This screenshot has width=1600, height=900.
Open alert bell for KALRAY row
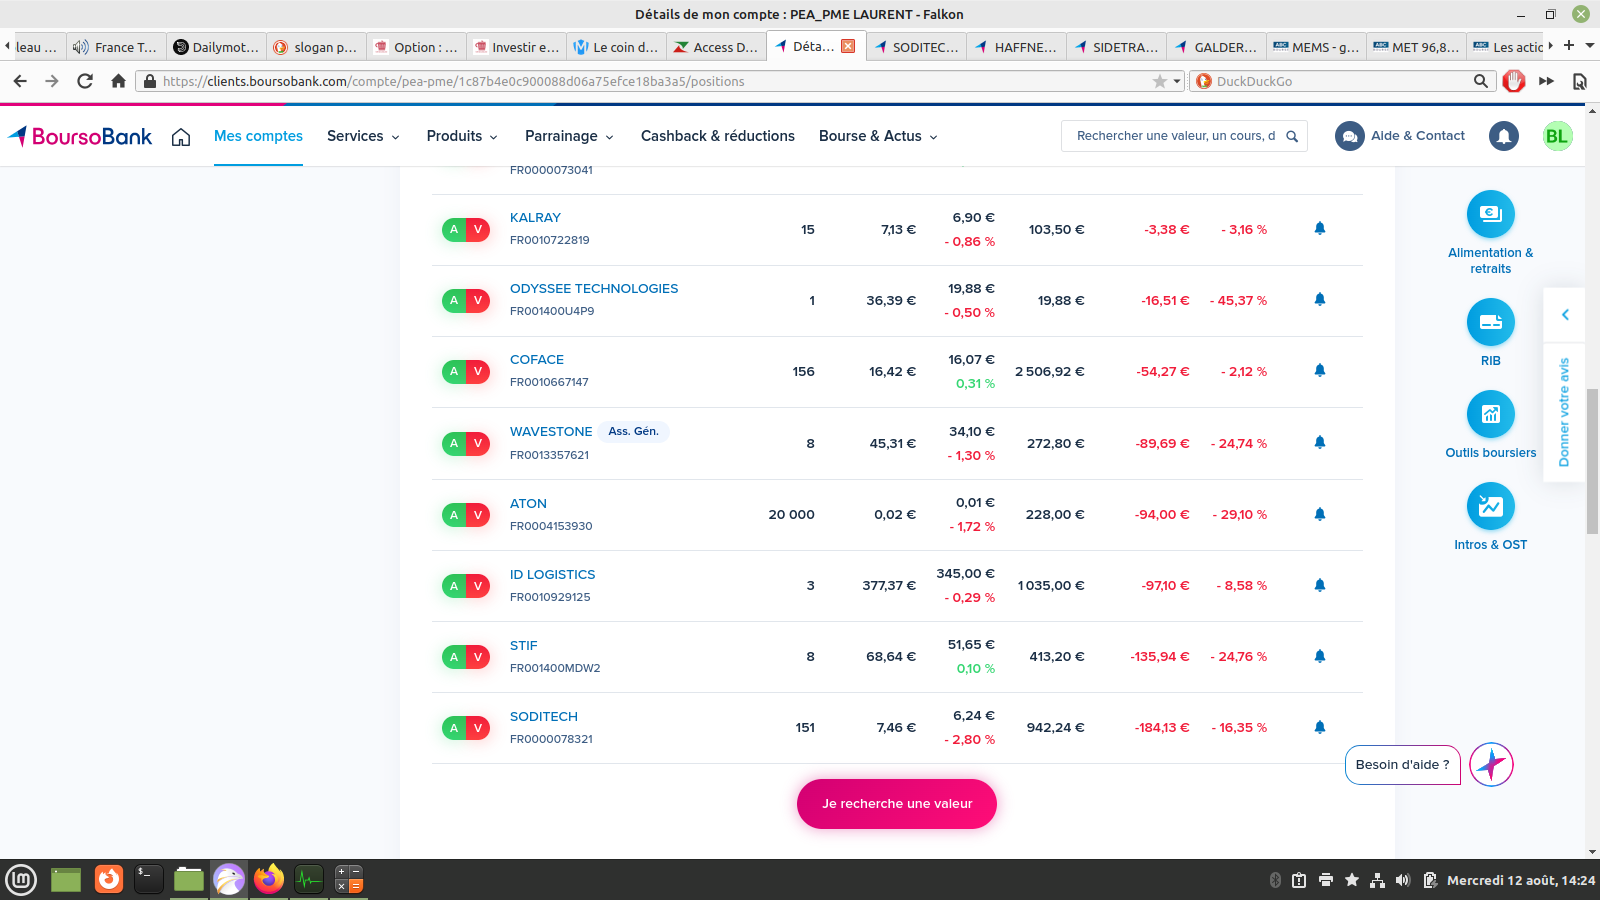tap(1319, 228)
